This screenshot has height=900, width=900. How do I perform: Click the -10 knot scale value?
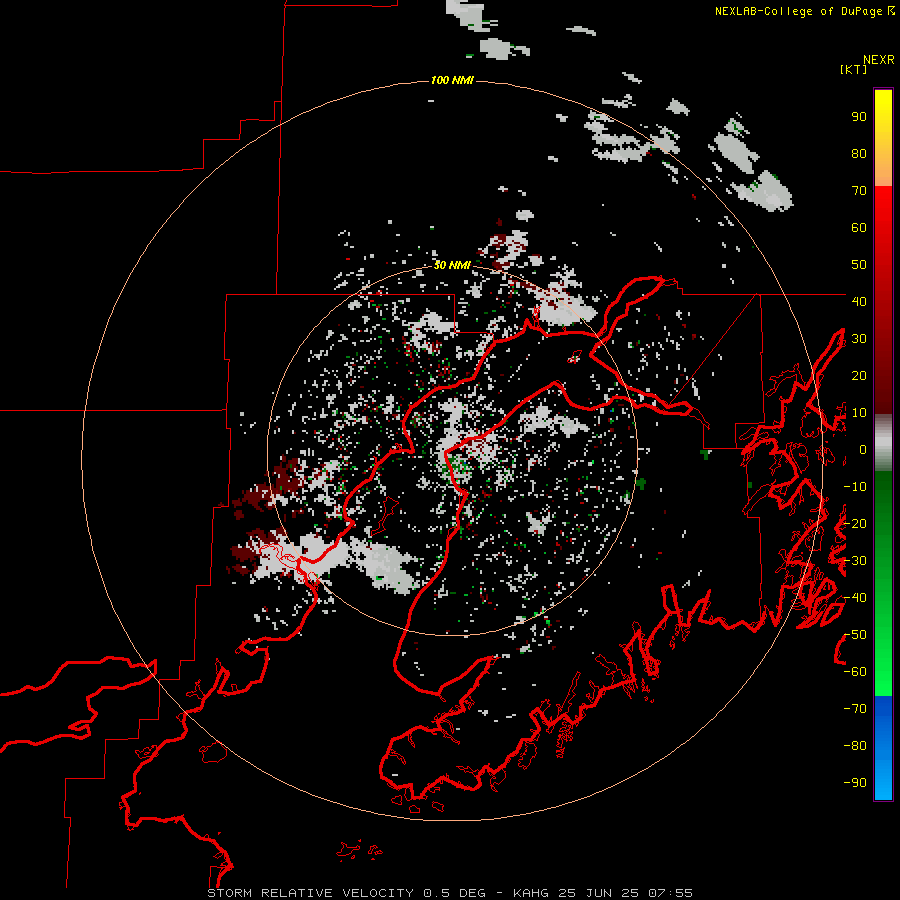click(x=855, y=487)
